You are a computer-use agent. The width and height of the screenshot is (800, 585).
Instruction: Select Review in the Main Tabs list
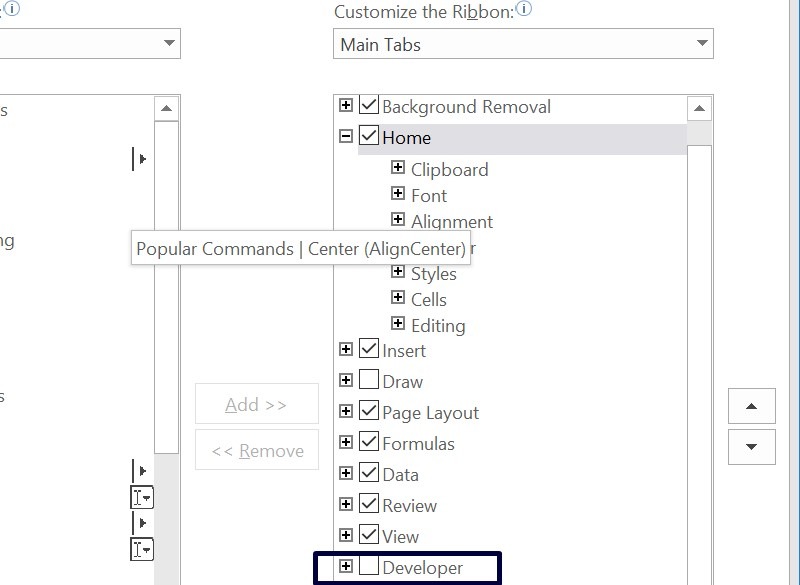coord(409,505)
